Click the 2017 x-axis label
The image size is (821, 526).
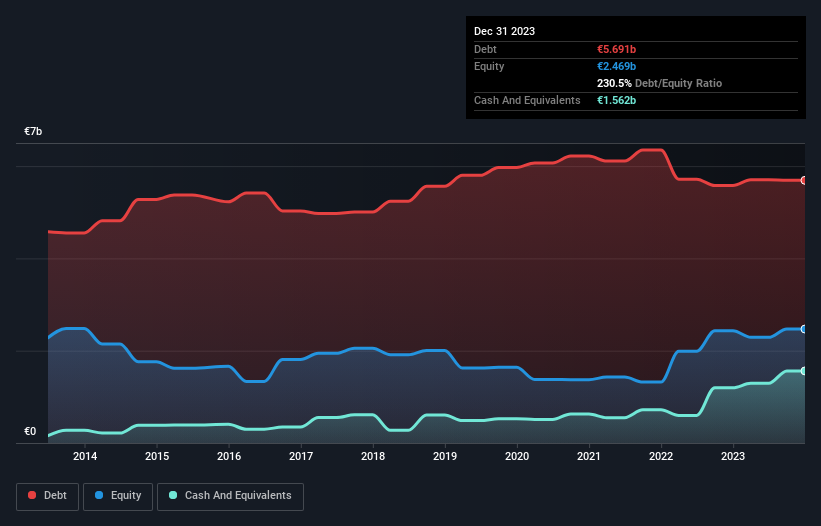click(301, 456)
